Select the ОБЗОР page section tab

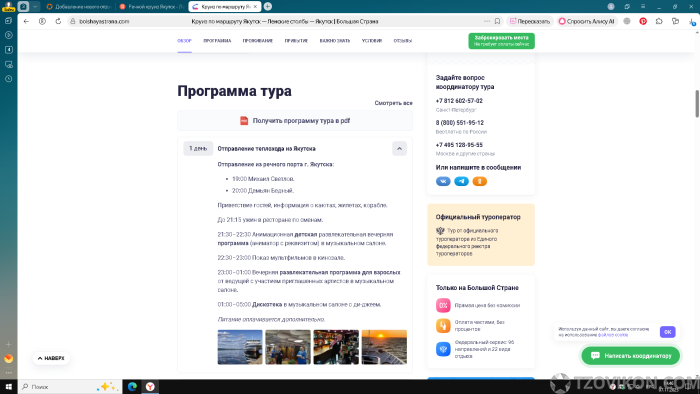pos(184,41)
